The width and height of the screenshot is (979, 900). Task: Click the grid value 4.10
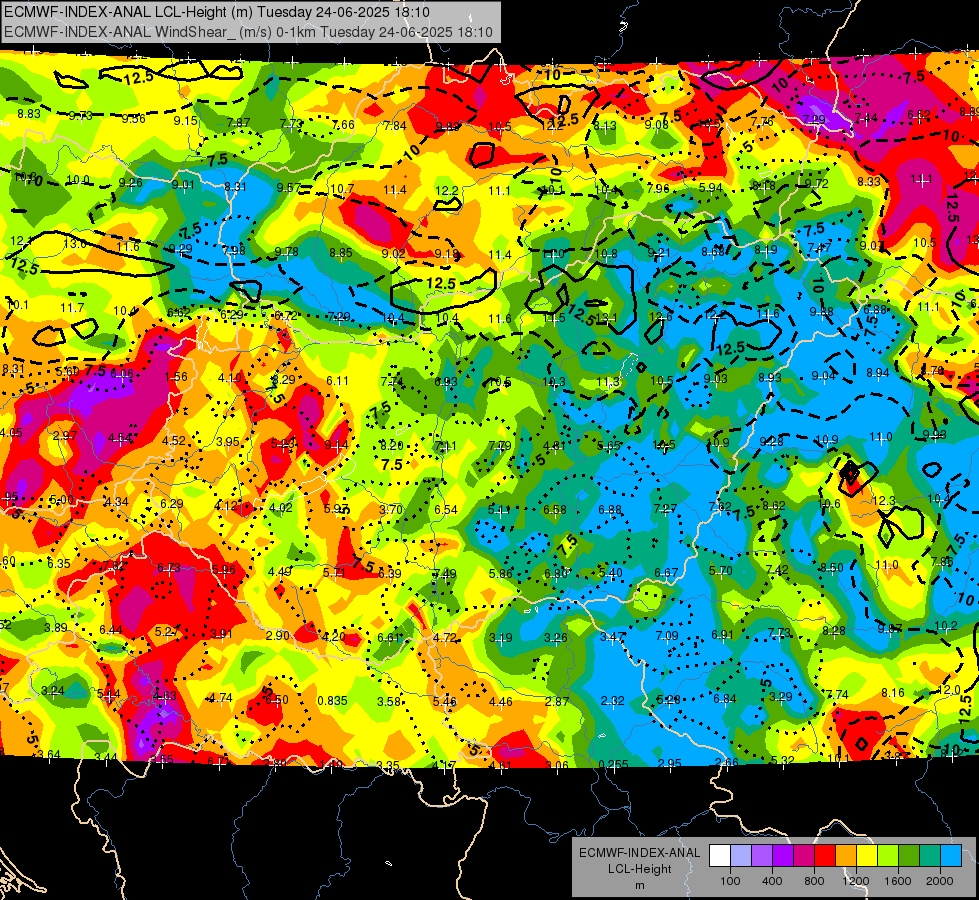(230, 378)
